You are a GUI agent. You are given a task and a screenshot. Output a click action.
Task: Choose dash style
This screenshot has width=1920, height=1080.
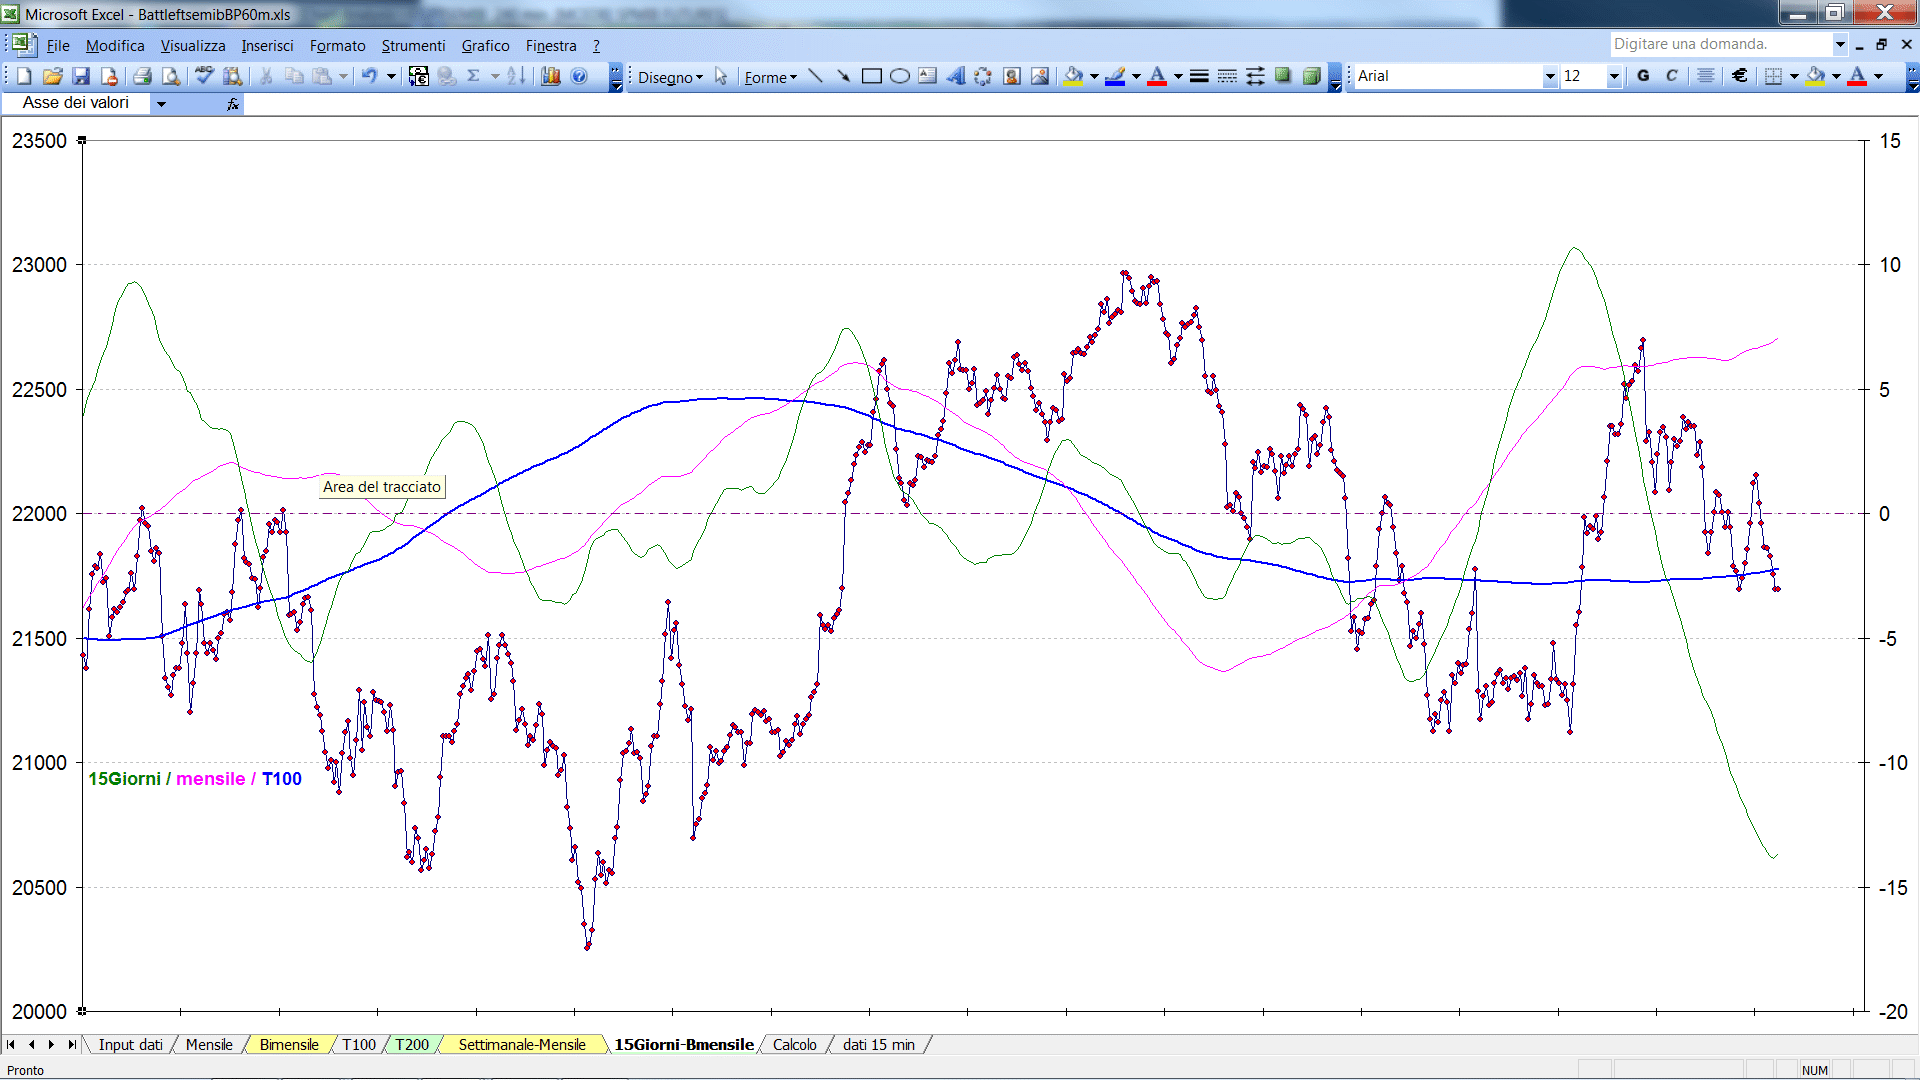[1227, 76]
